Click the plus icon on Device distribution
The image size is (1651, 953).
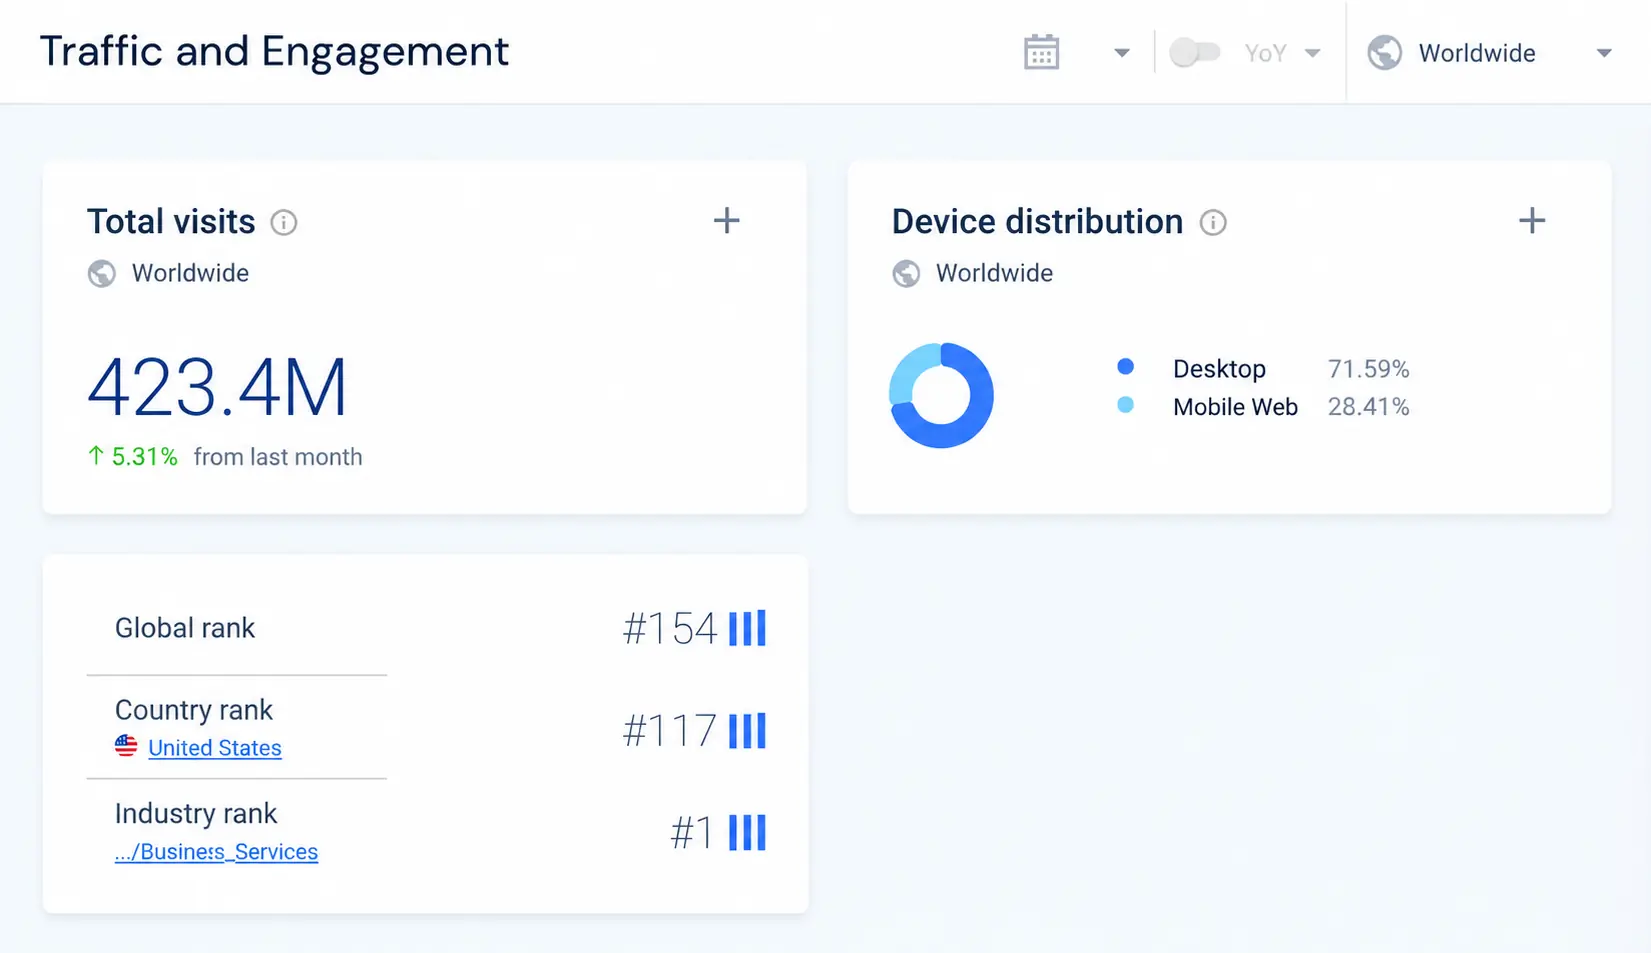(x=1532, y=220)
